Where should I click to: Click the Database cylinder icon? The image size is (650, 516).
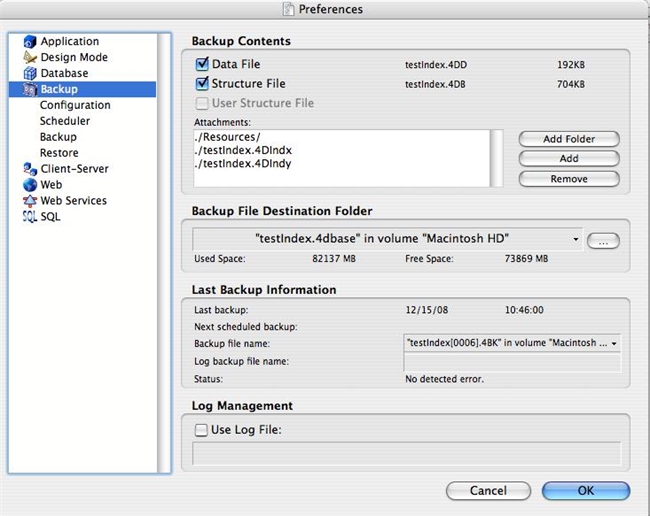pyautogui.click(x=29, y=74)
